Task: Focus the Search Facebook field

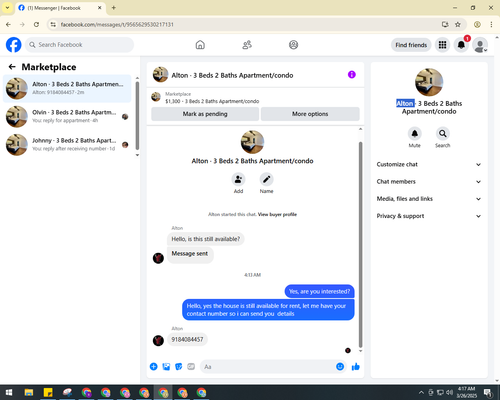Action: [x=79, y=45]
